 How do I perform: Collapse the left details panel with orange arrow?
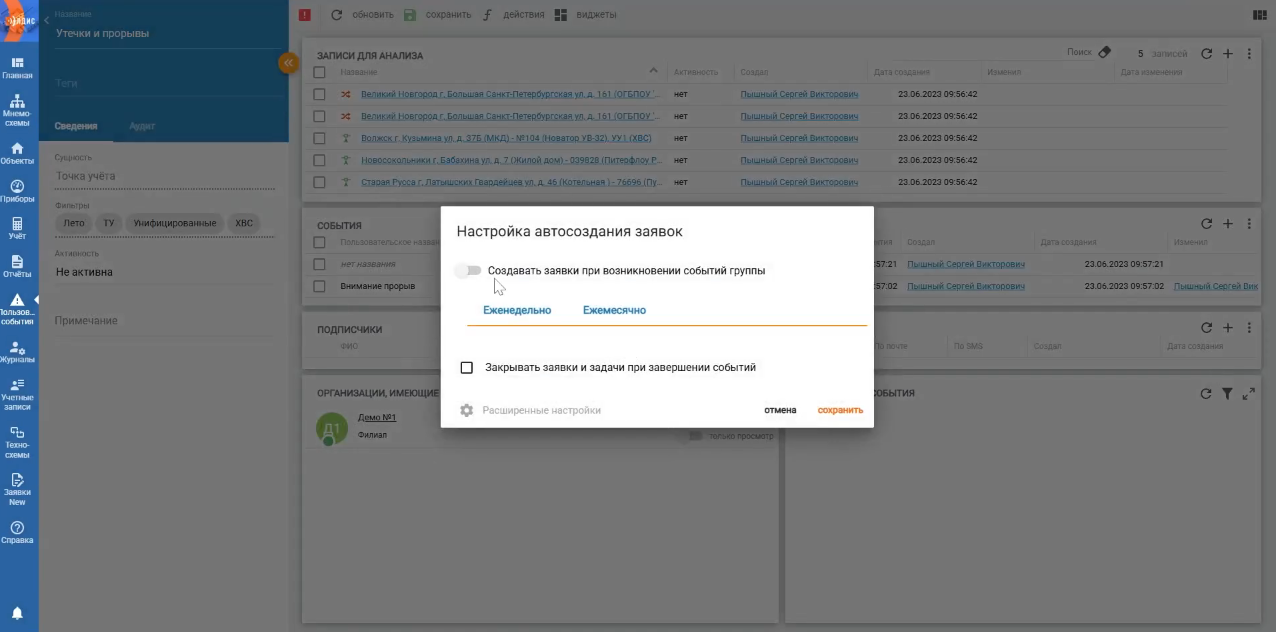tap(288, 63)
